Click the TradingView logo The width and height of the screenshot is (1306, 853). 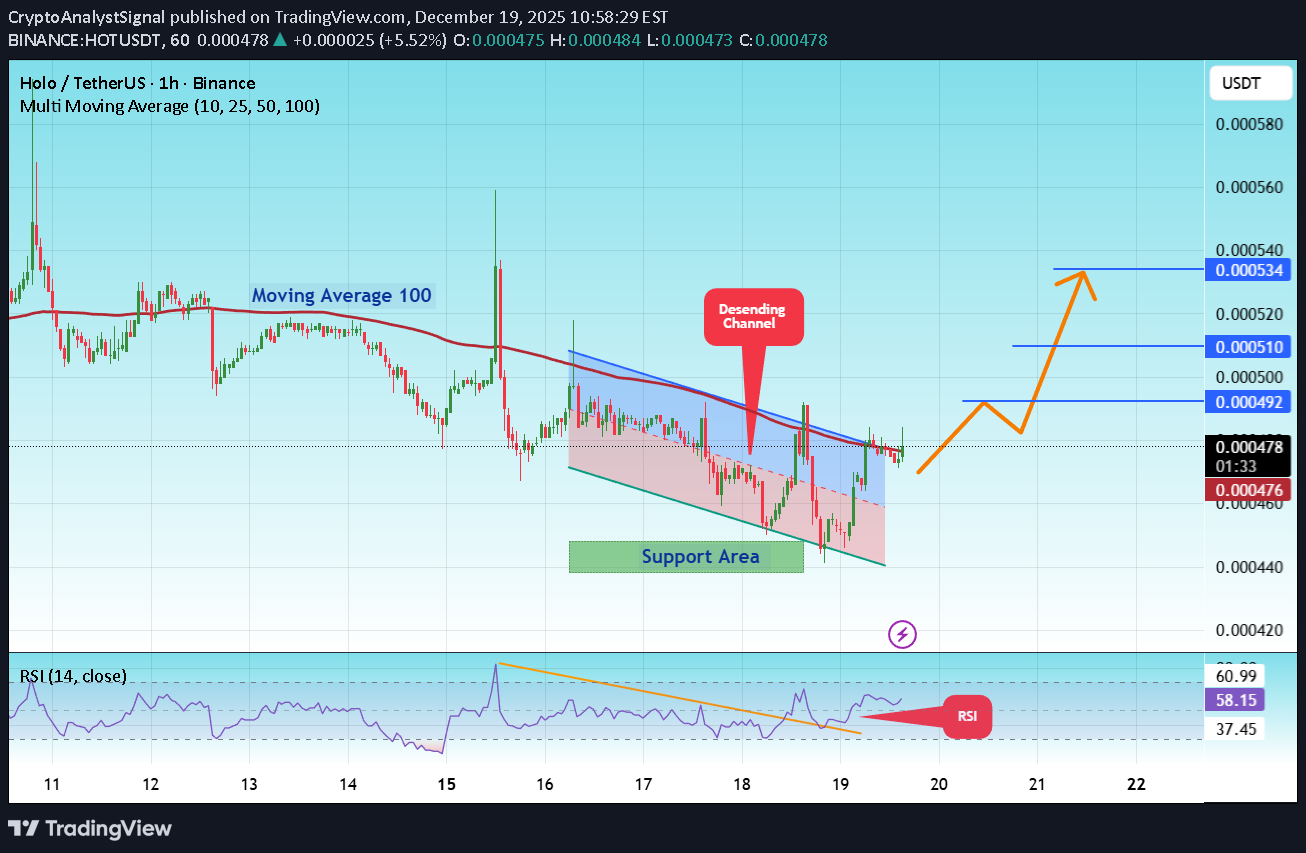88,828
